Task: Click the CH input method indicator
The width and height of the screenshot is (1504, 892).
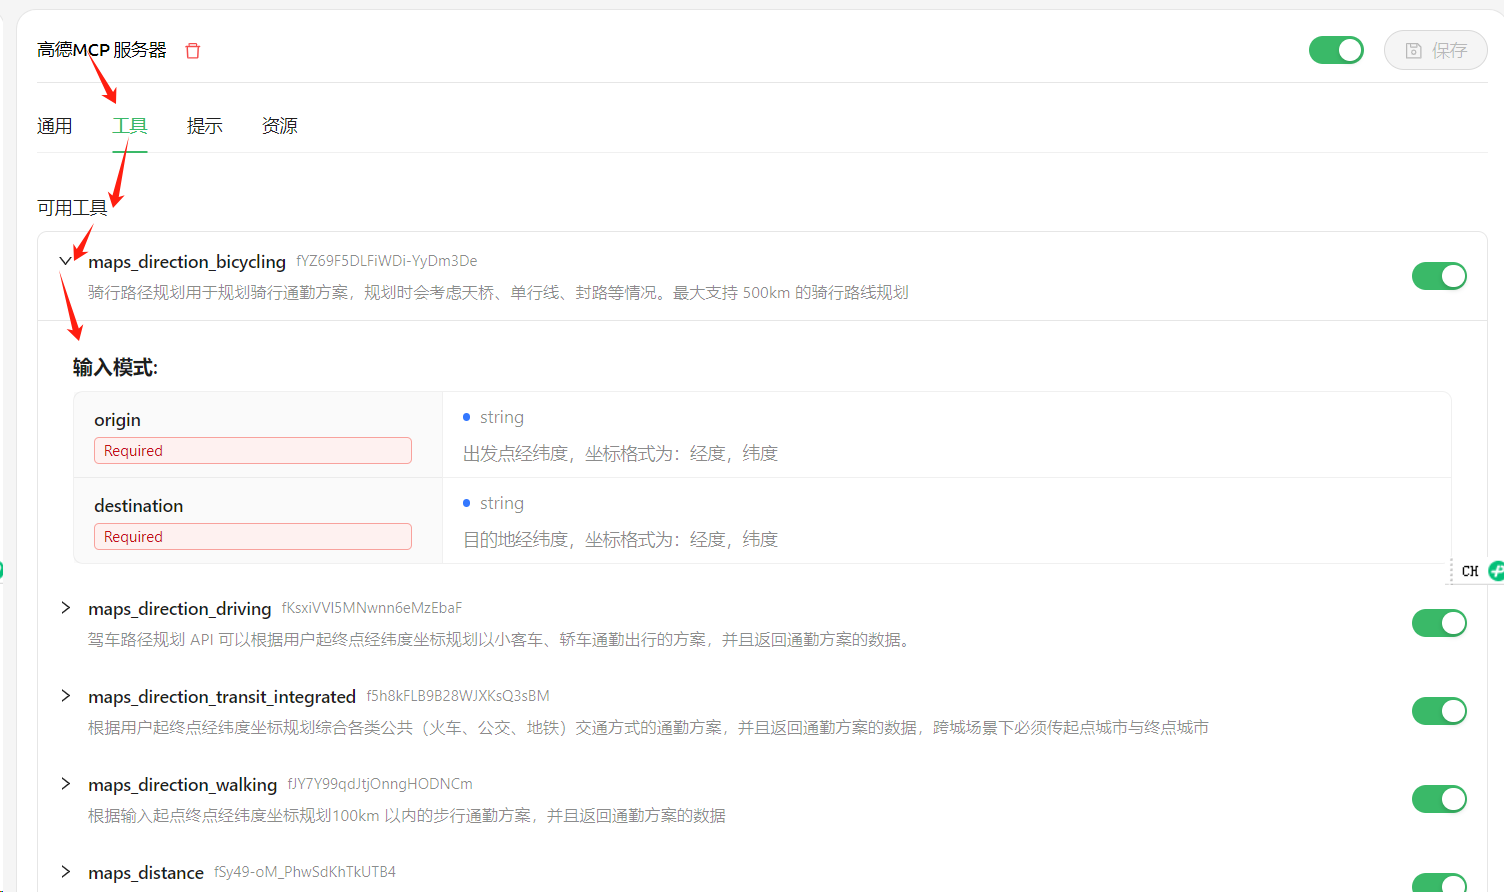Action: (x=1470, y=571)
